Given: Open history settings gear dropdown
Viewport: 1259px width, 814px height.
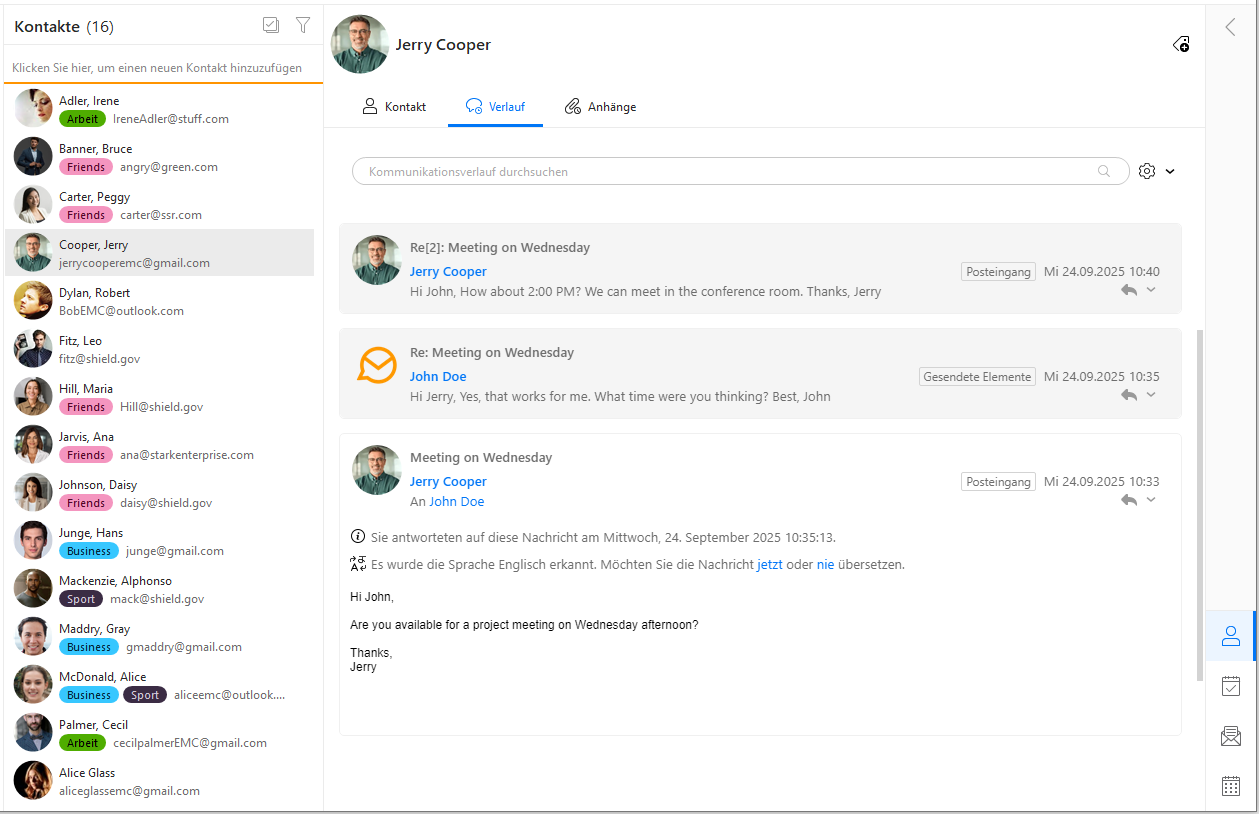Looking at the screenshot, I should coord(1156,171).
